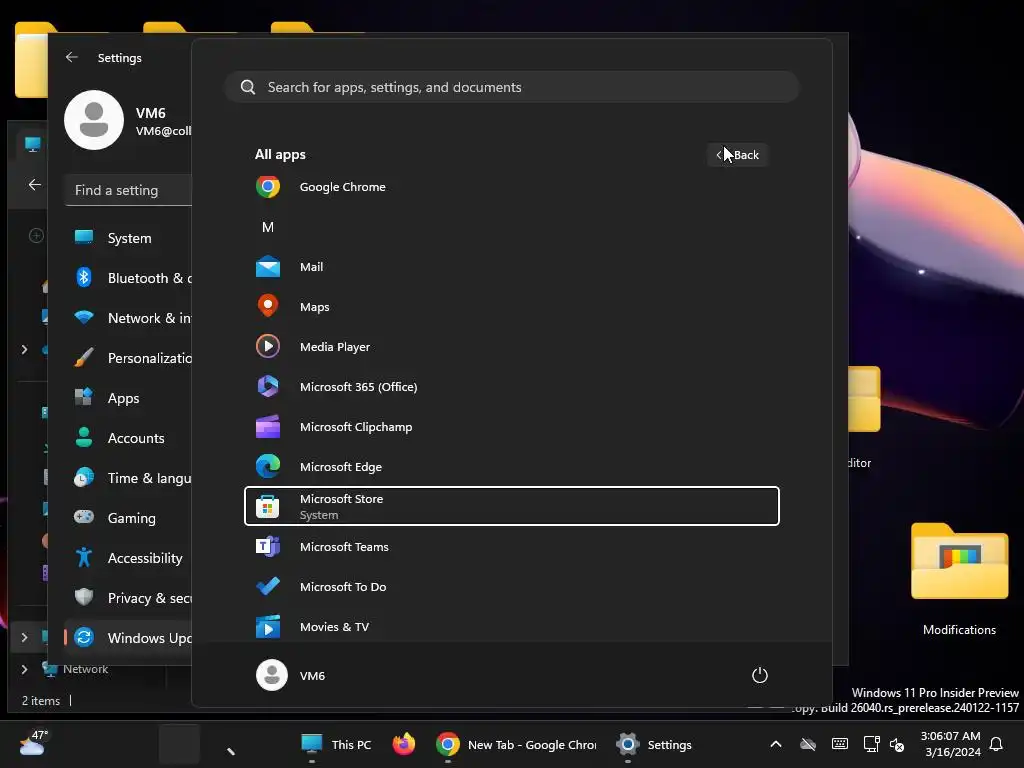Open the Maps app

click(x=511, y=306)
